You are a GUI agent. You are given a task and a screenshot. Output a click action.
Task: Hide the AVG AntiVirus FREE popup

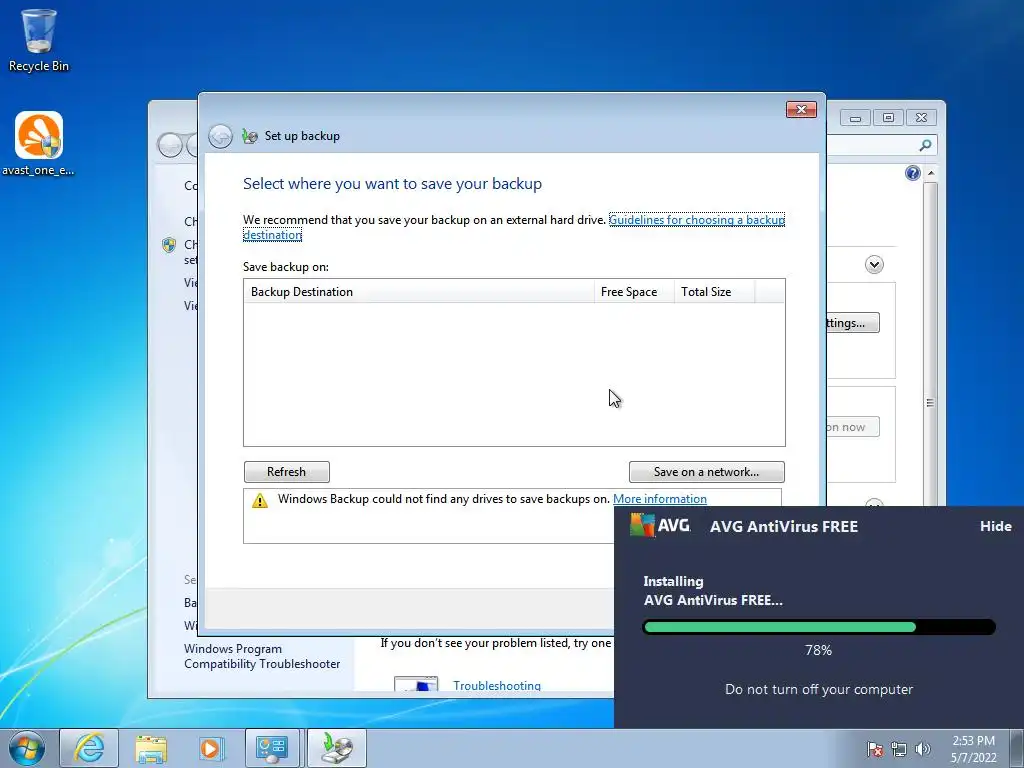[x=995, y=526]
